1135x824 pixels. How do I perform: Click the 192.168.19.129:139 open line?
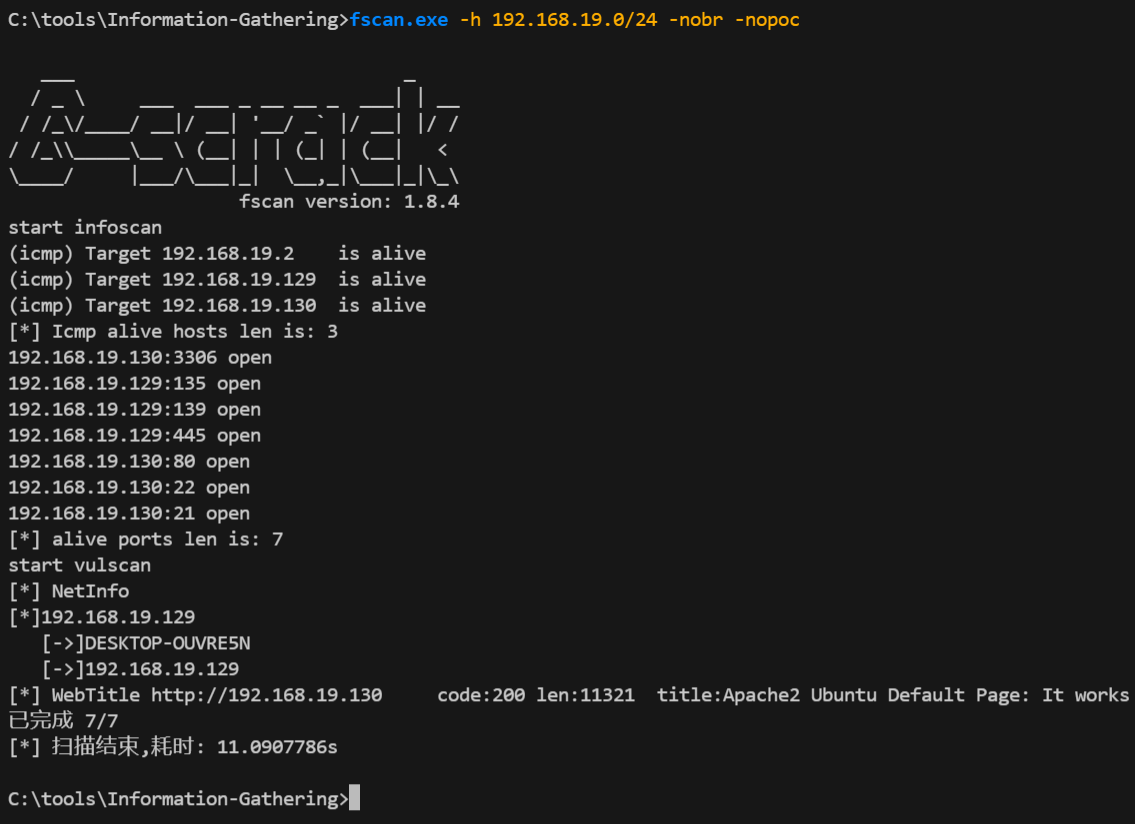click(135, 410)
